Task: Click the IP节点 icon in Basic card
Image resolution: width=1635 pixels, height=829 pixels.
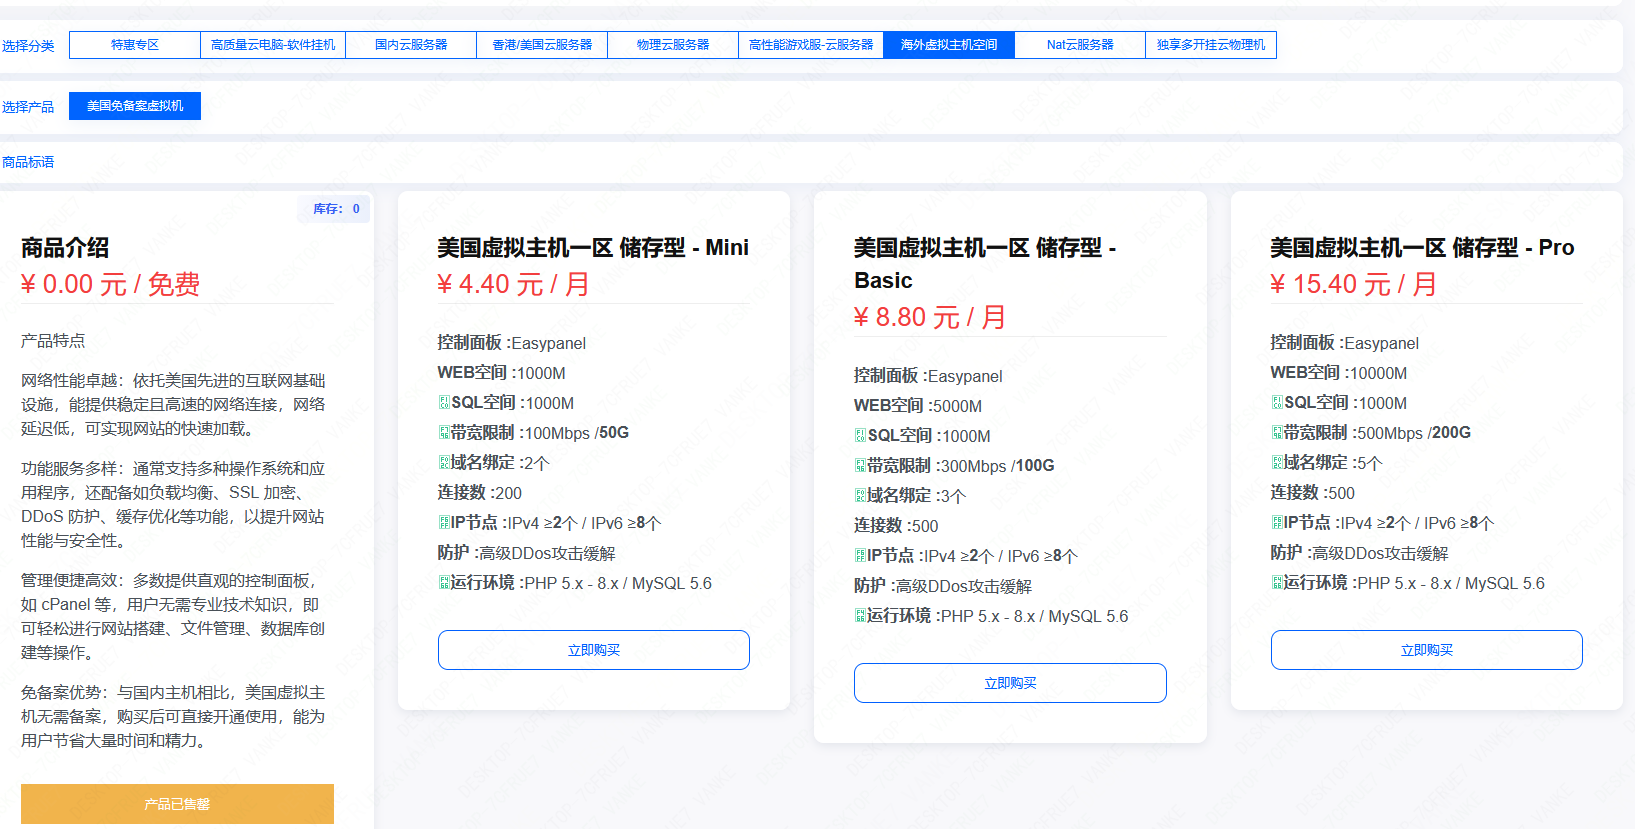Action: click(x=860, y=556)
